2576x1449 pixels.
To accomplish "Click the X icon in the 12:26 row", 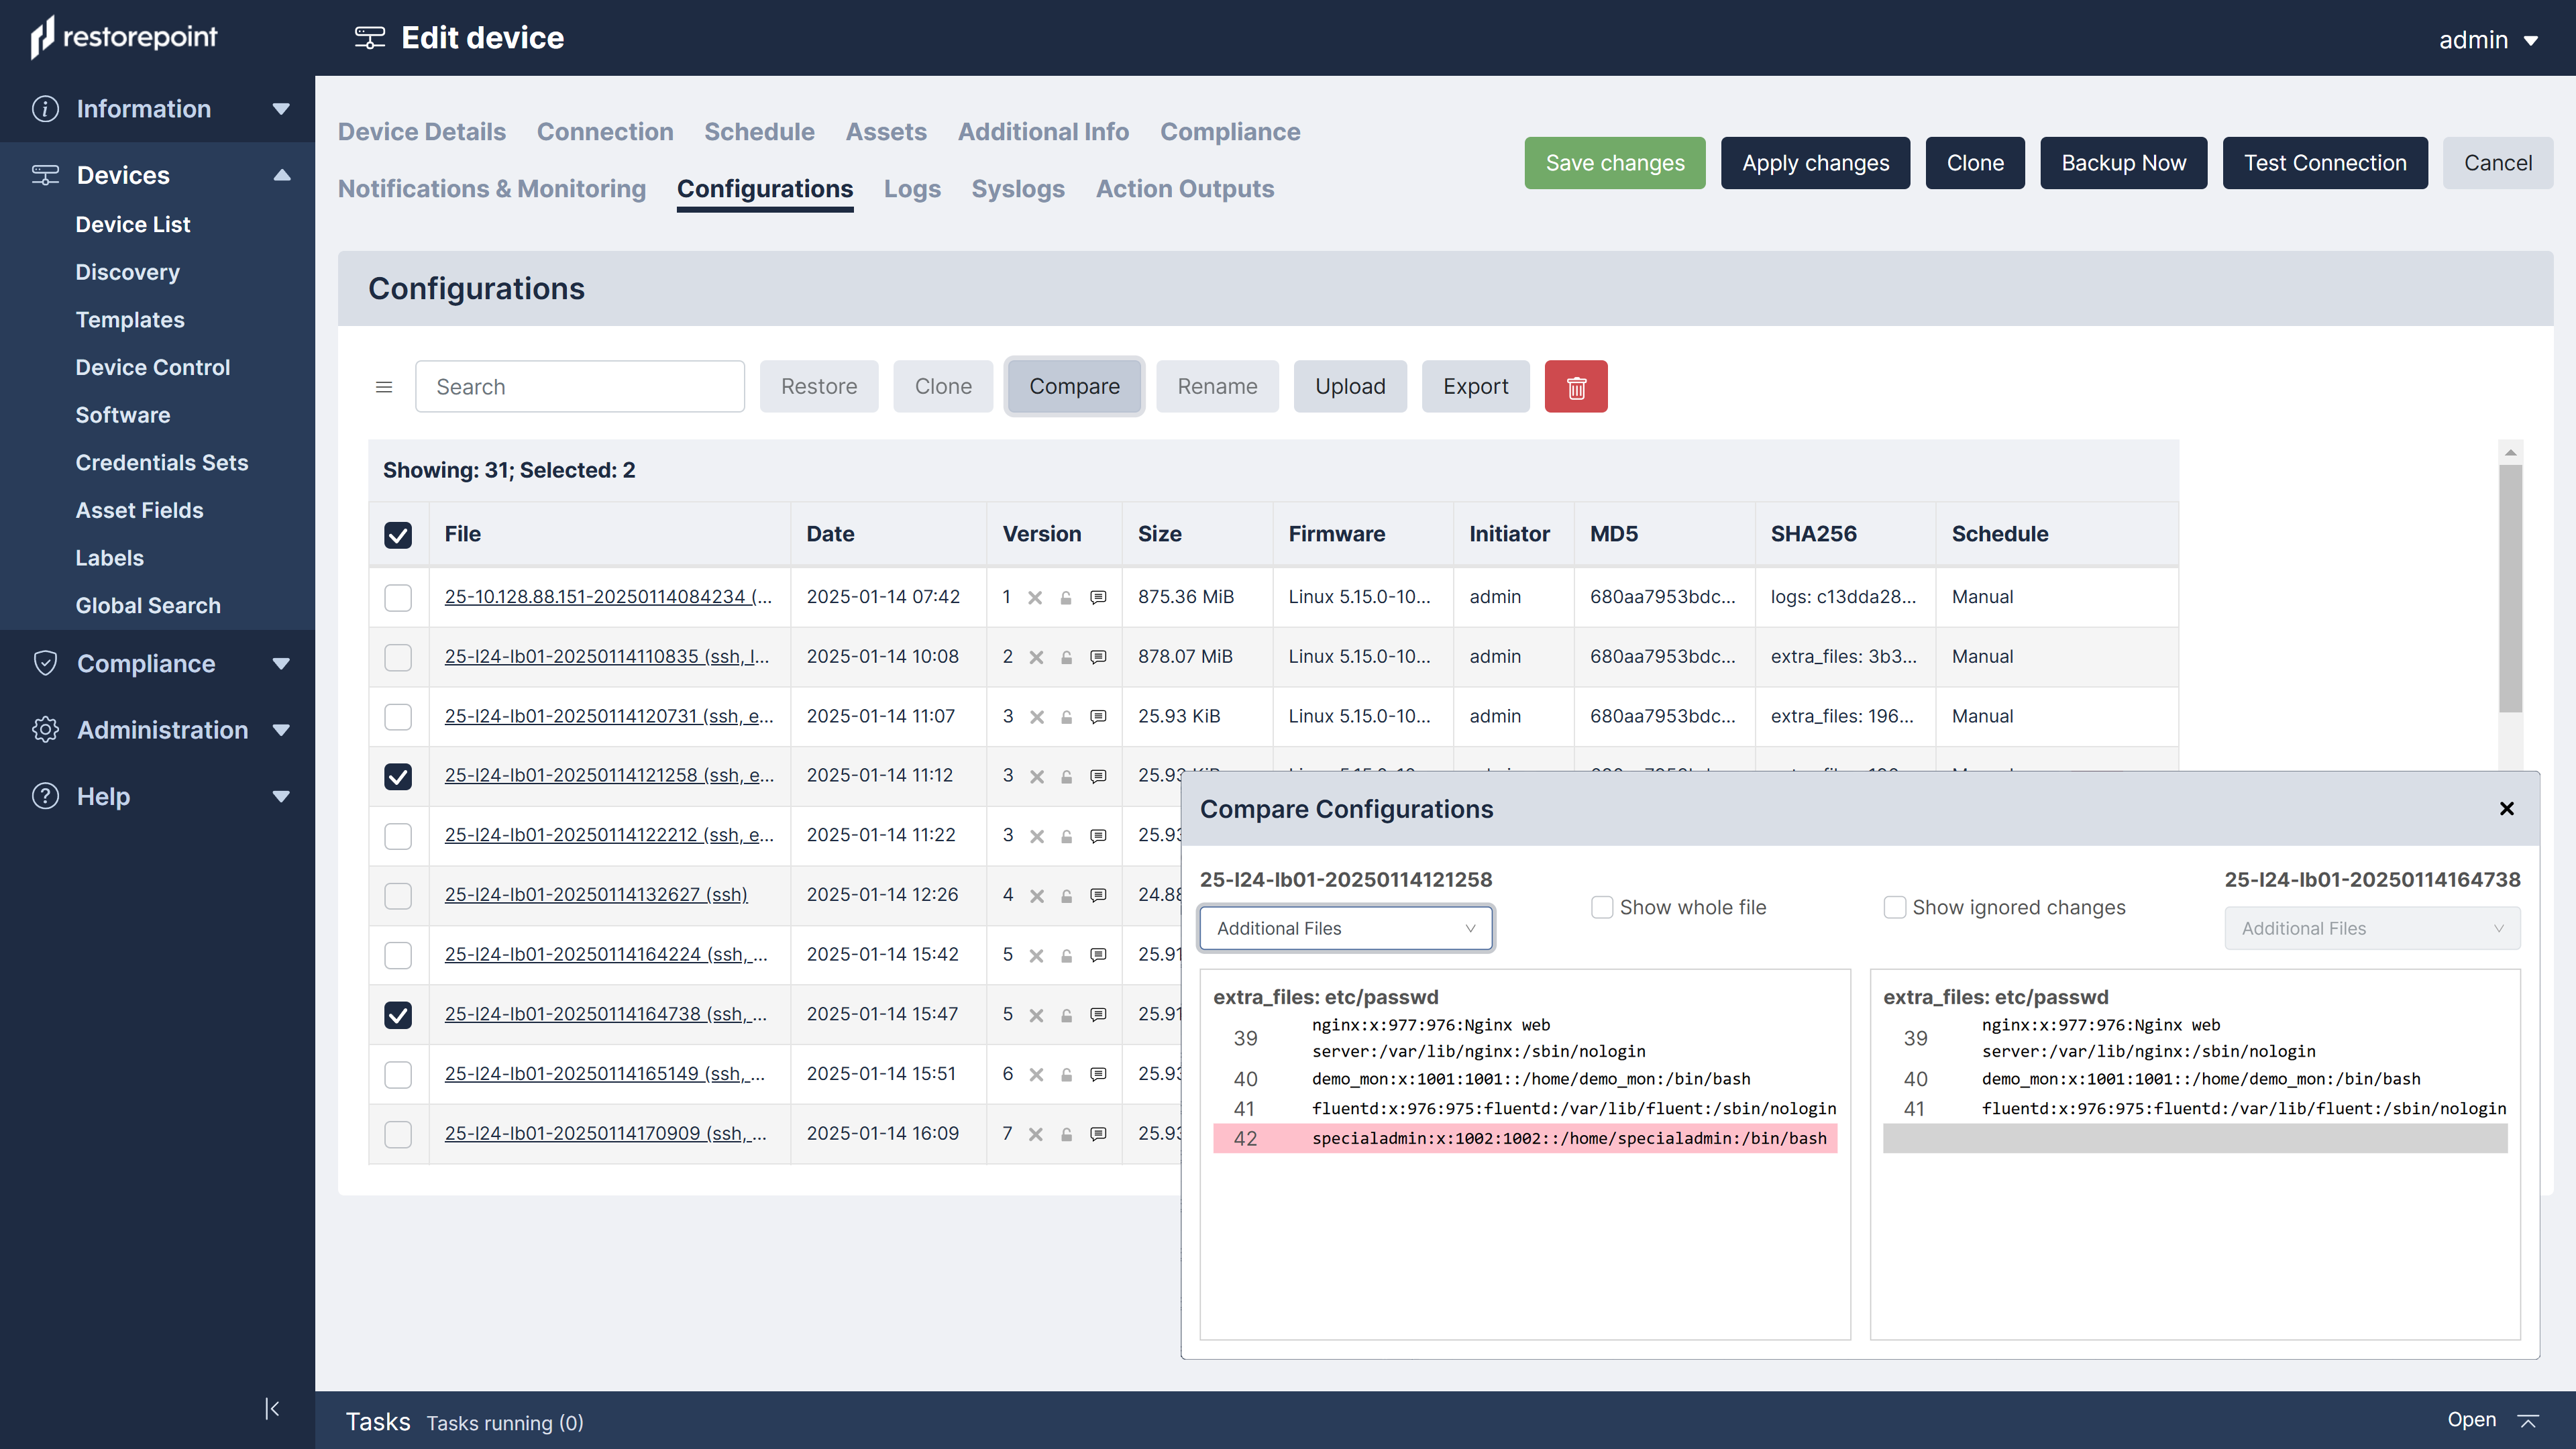I will [1037, 896].
